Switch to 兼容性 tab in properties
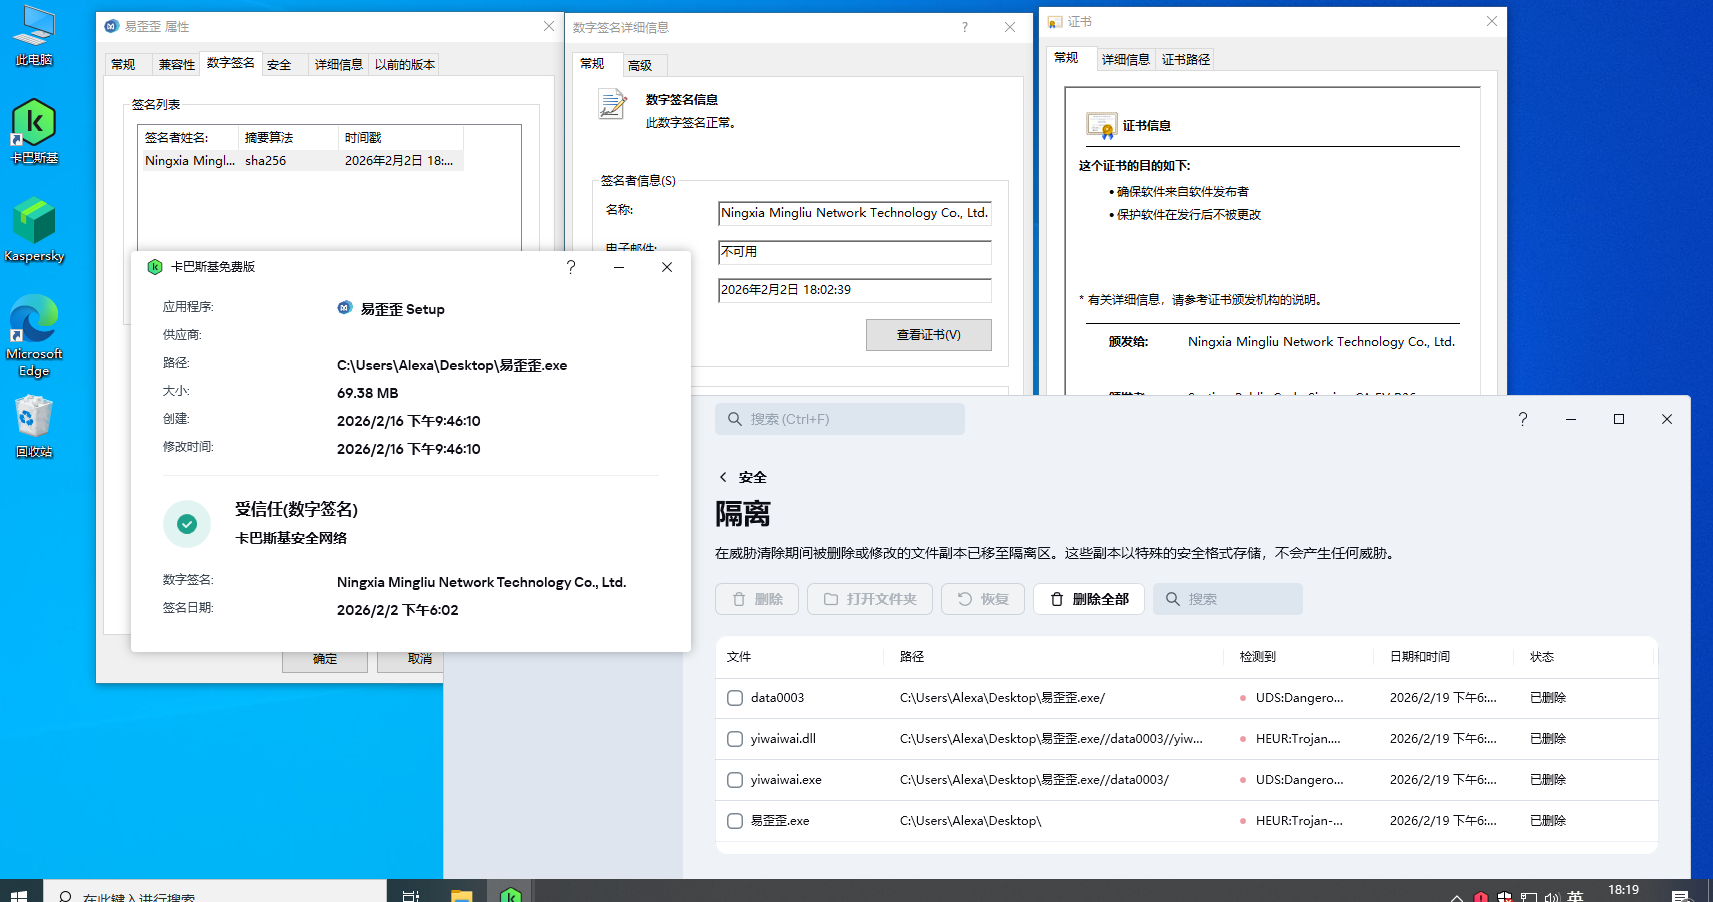Screen dimensions: 1713x902 tap(177, 64)
